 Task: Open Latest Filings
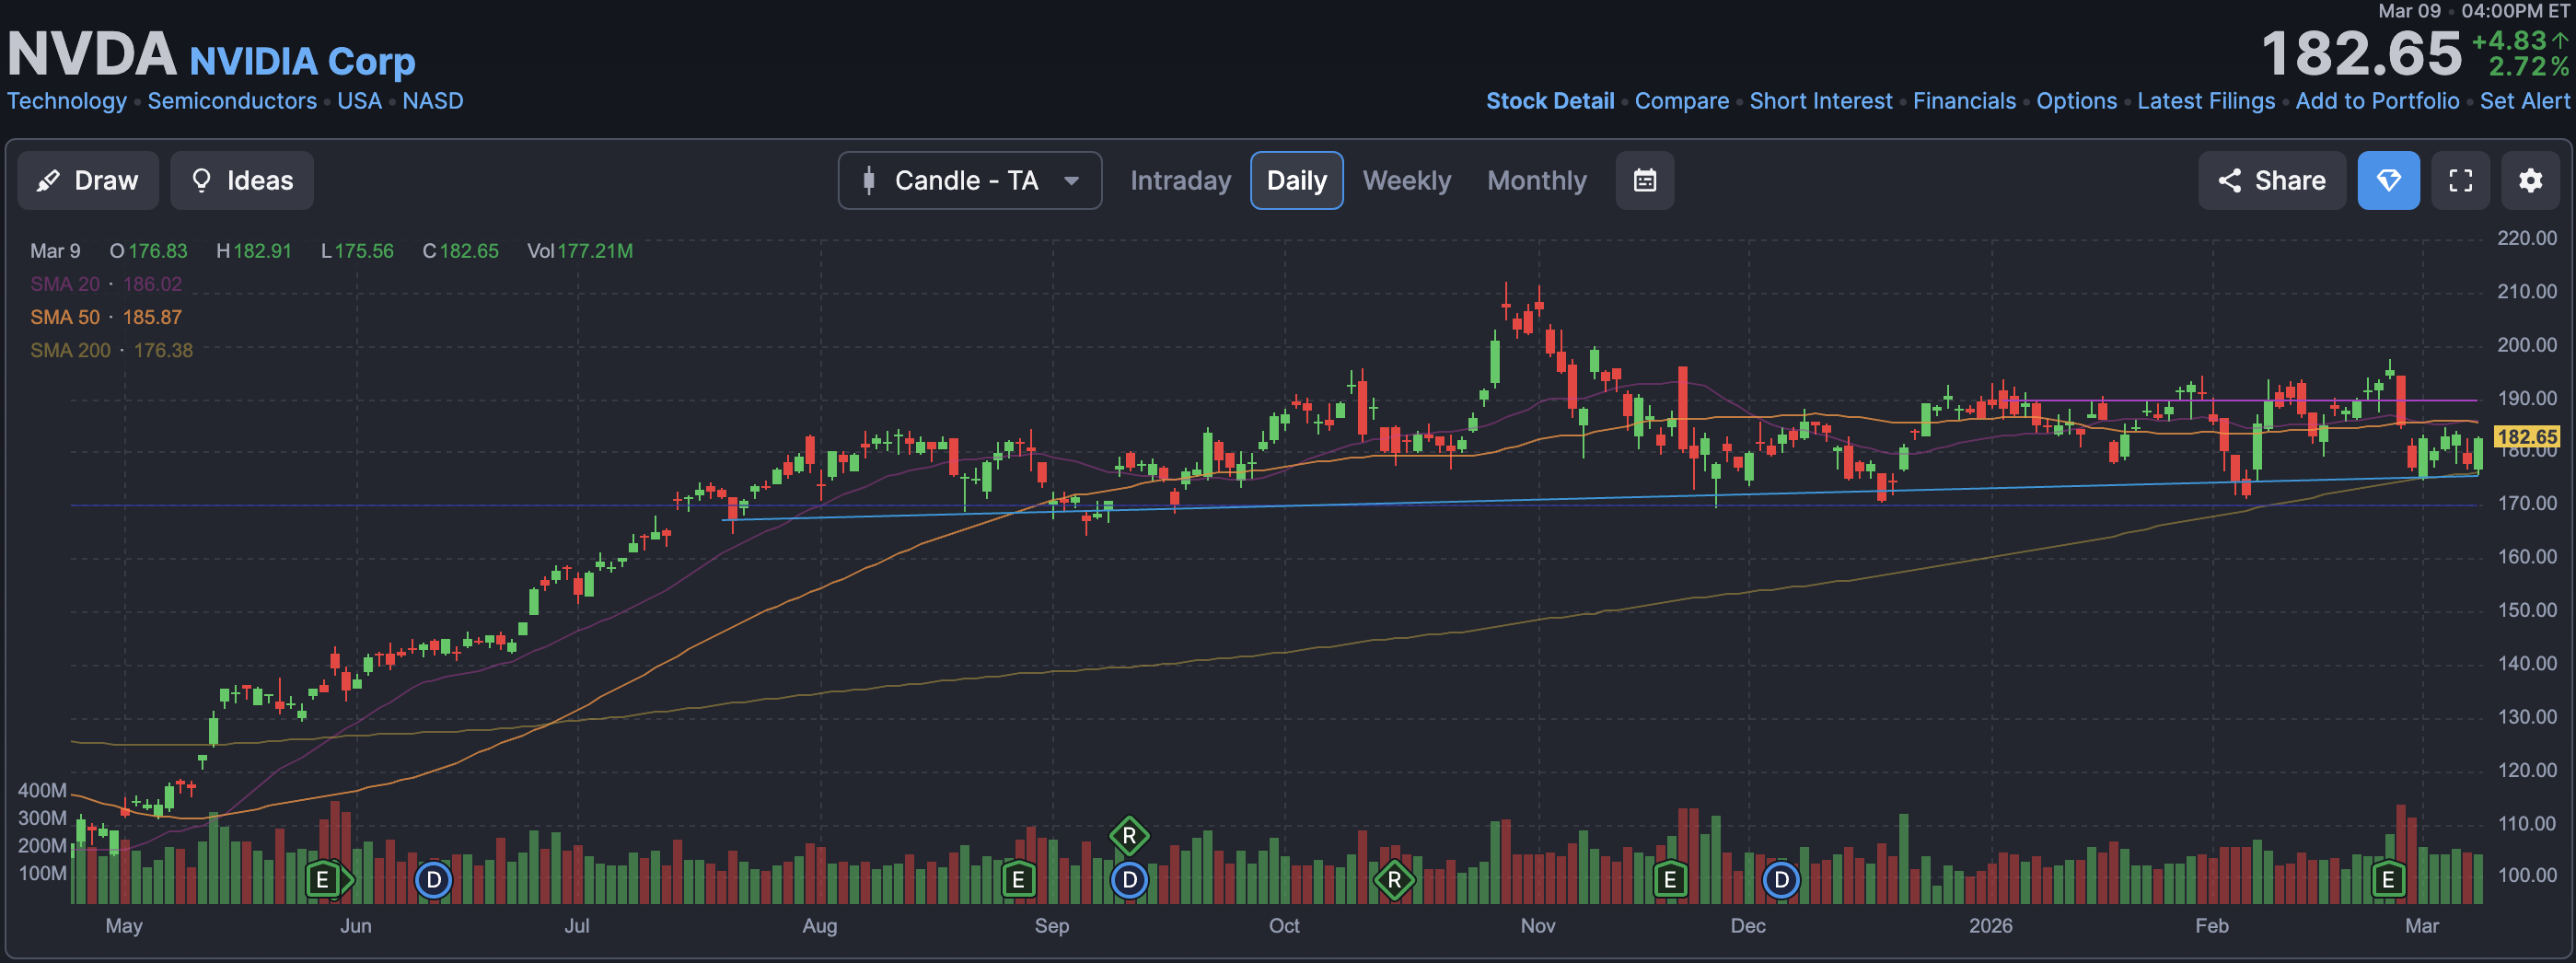(2206, 101)
